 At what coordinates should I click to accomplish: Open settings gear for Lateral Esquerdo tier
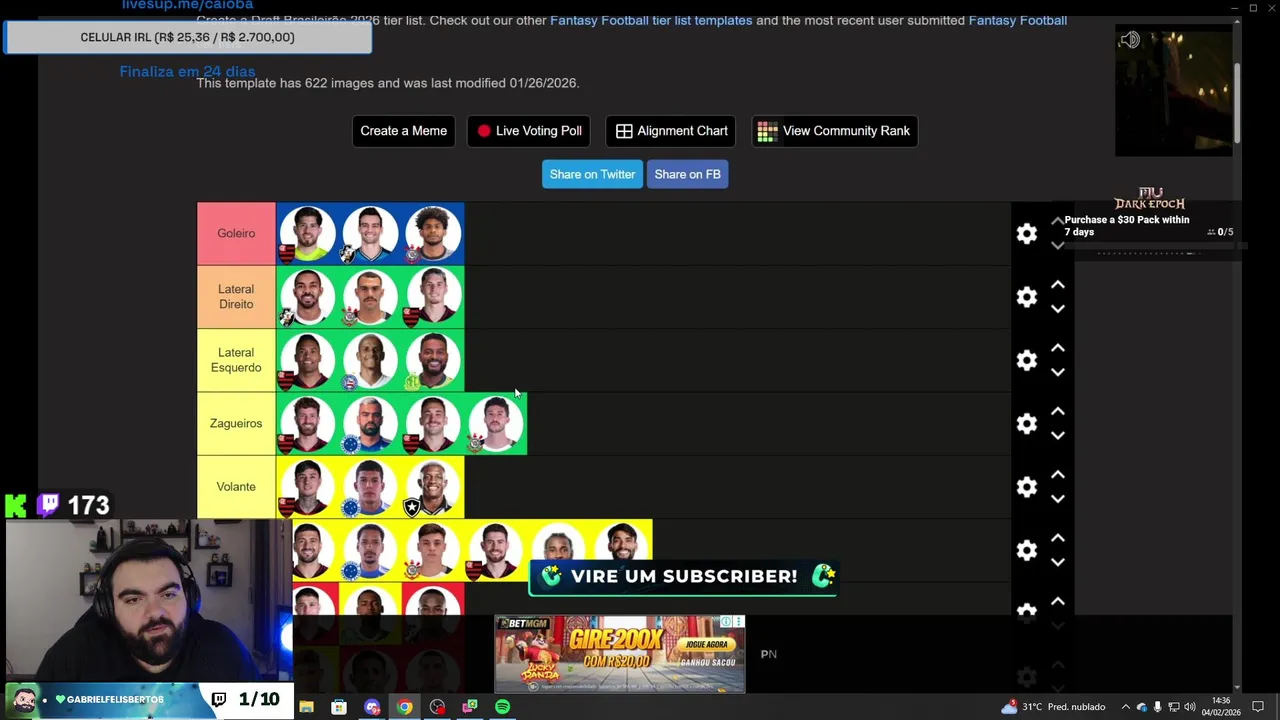[1027, 360]
